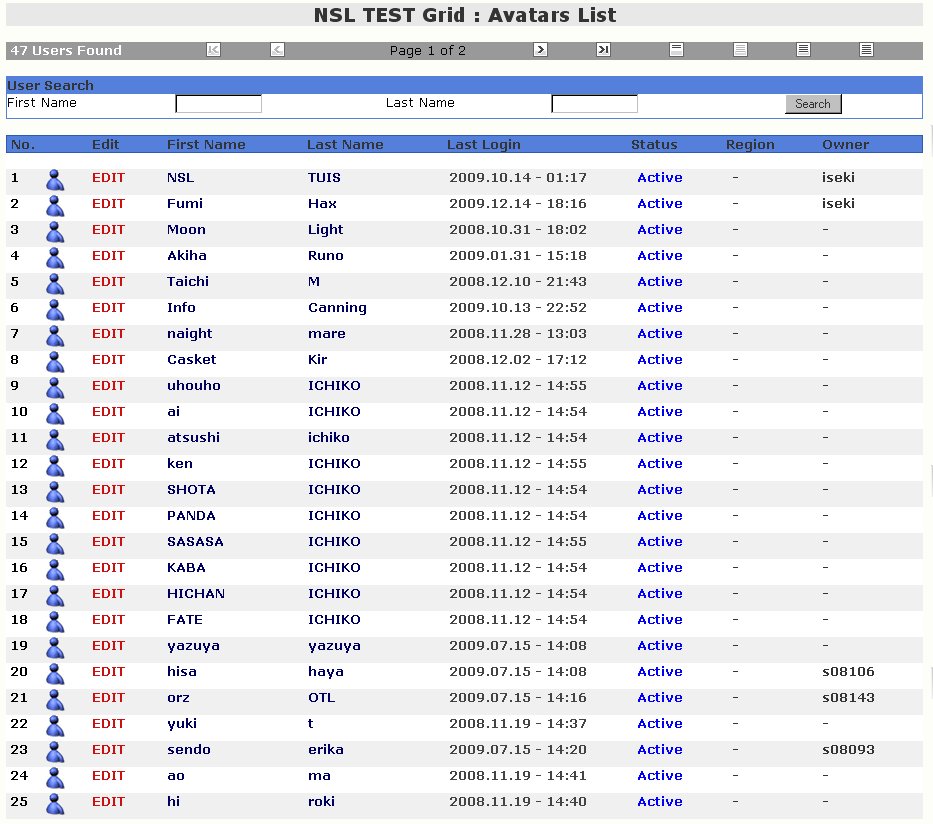
Task: Open EDIT for Info Canning
Action: pyautogui.click(x=108, y=308)
